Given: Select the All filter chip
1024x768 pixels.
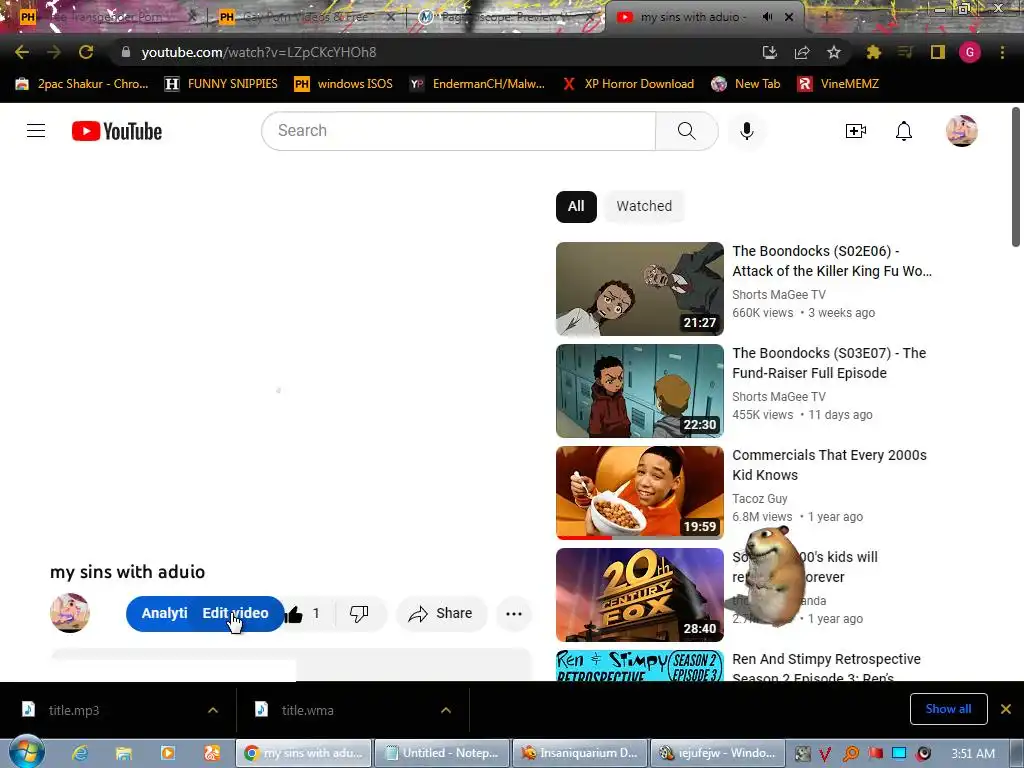Looking at the screenshot, I should (576, 206).
